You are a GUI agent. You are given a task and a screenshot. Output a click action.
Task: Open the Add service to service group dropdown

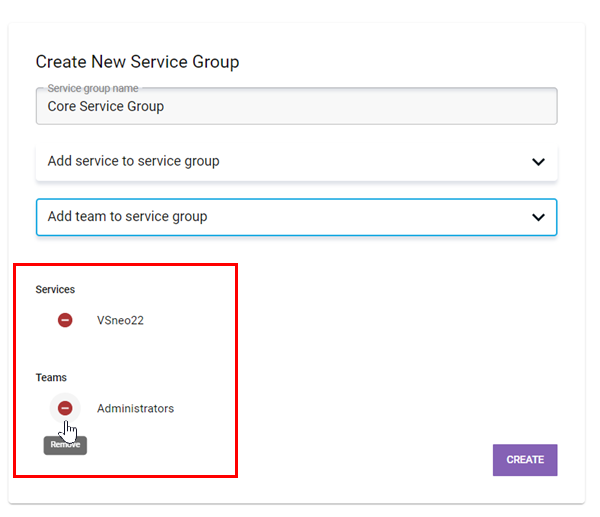tap(296, 161)
